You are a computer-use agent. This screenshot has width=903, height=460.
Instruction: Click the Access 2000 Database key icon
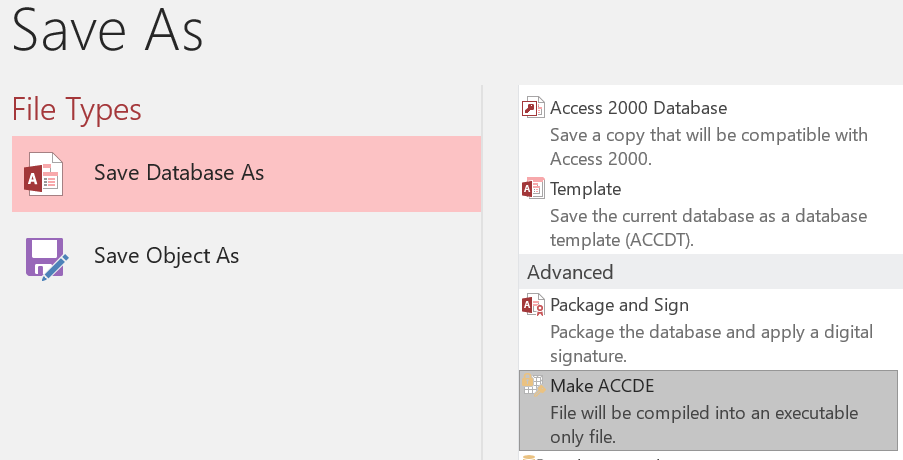pyautogui.click(x=533, y=108)
